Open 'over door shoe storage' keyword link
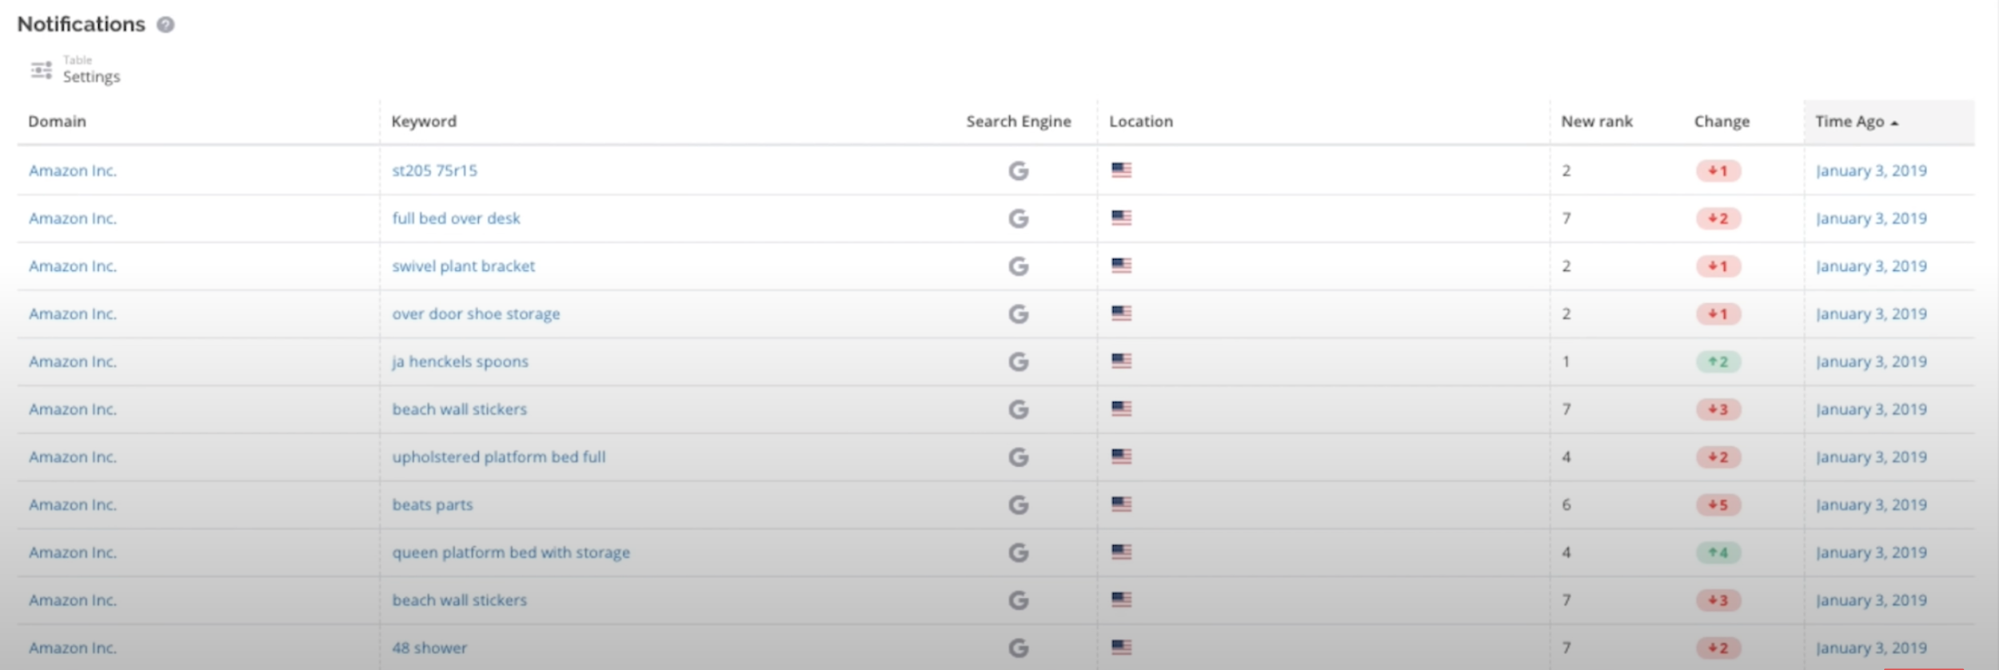 [476, 314]
